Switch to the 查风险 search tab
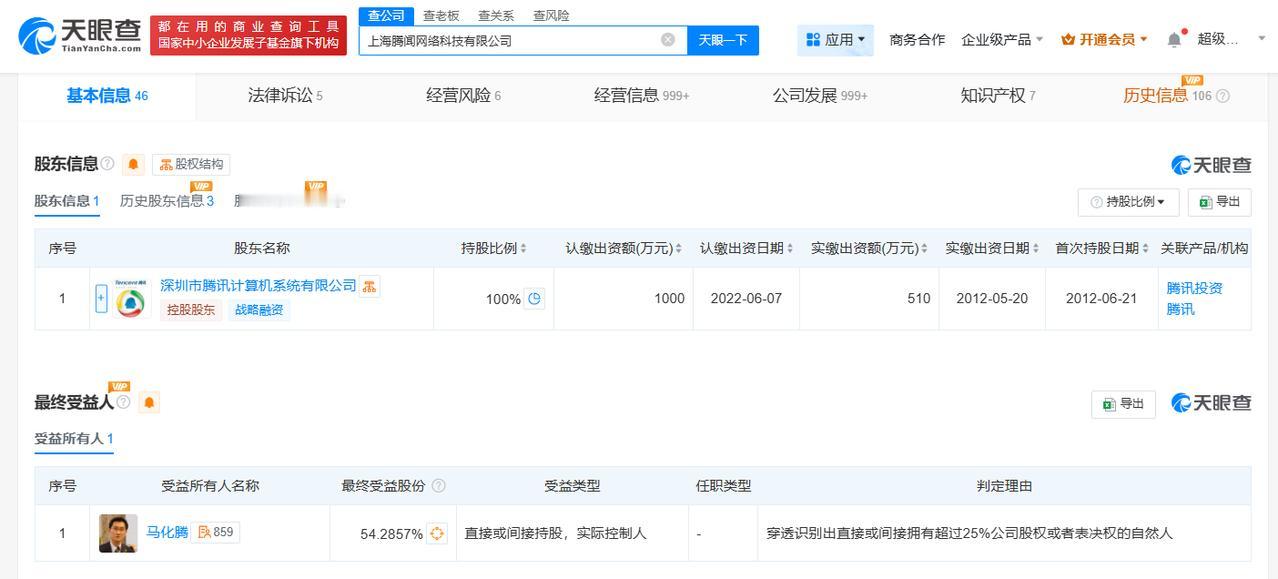This screenshot has height=579, width=1278. click(551, 16)
